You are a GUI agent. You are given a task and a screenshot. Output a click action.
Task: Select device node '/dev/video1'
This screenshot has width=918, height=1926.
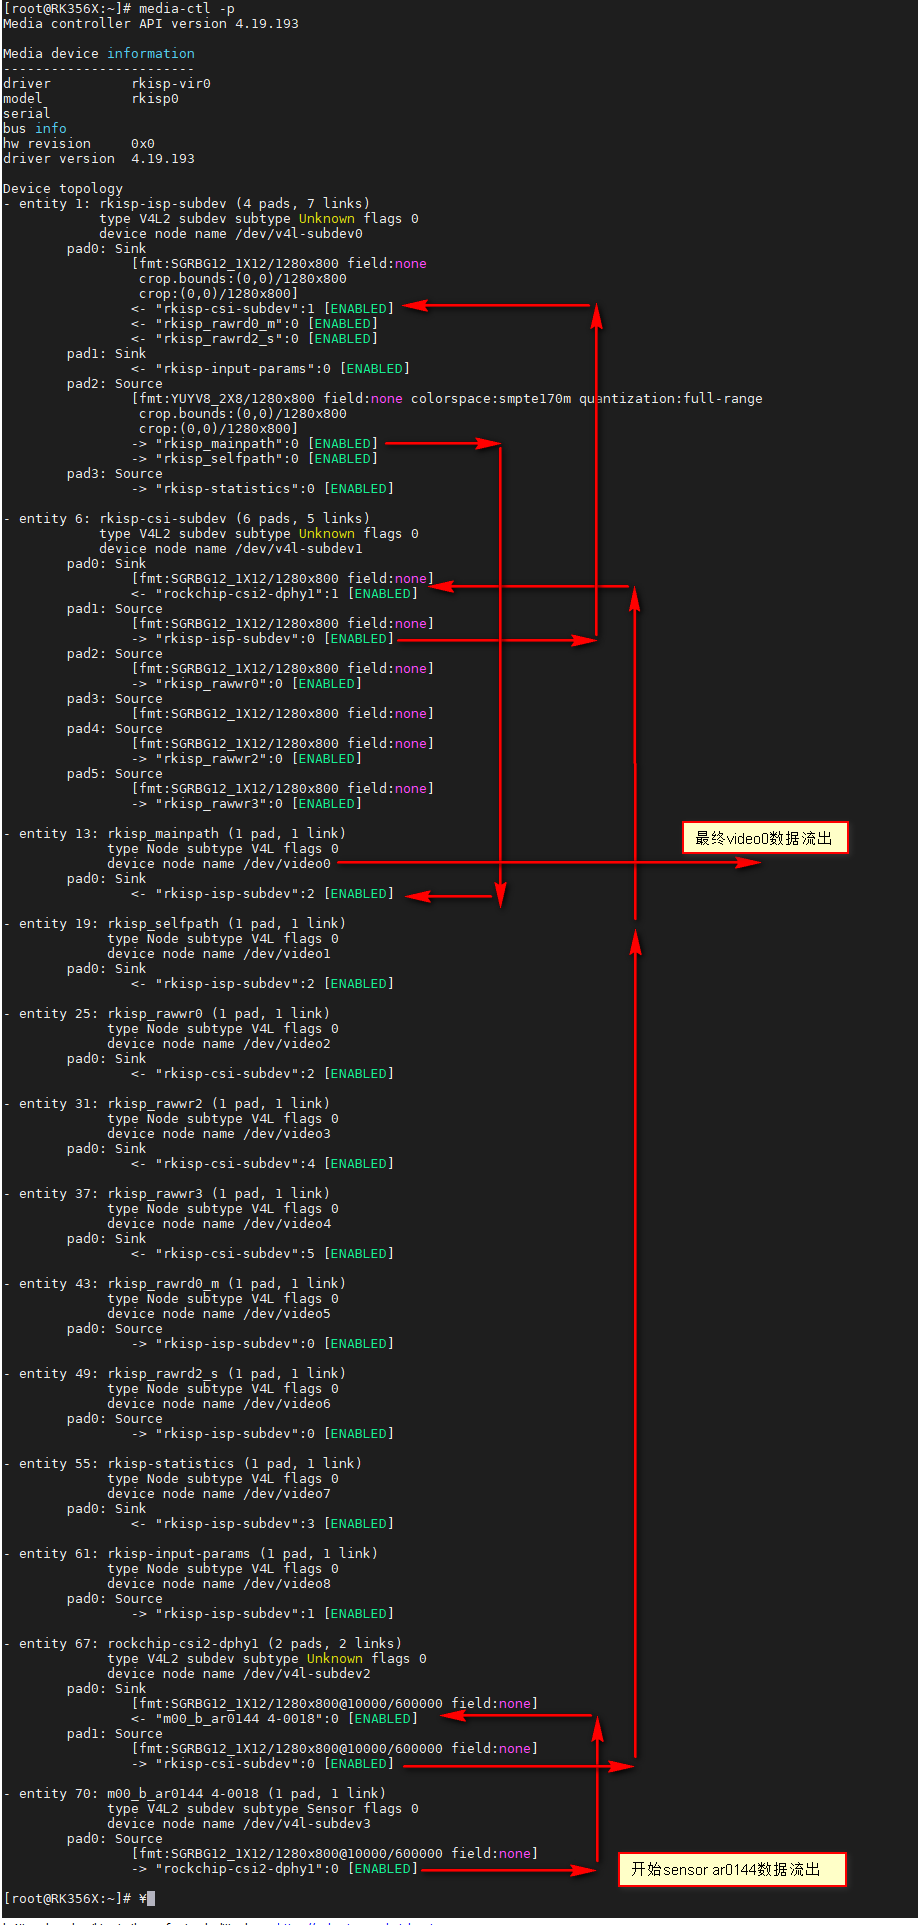(287, 953)
